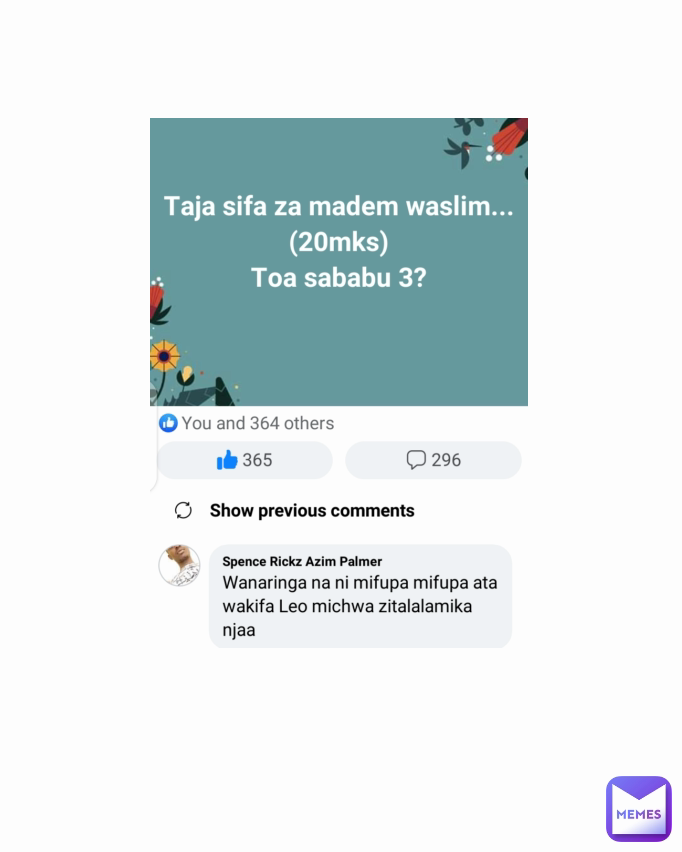Click the yellow sunflower illustration on the post
The width and height of the screenshot is (682, 852).
coord(164,356)
